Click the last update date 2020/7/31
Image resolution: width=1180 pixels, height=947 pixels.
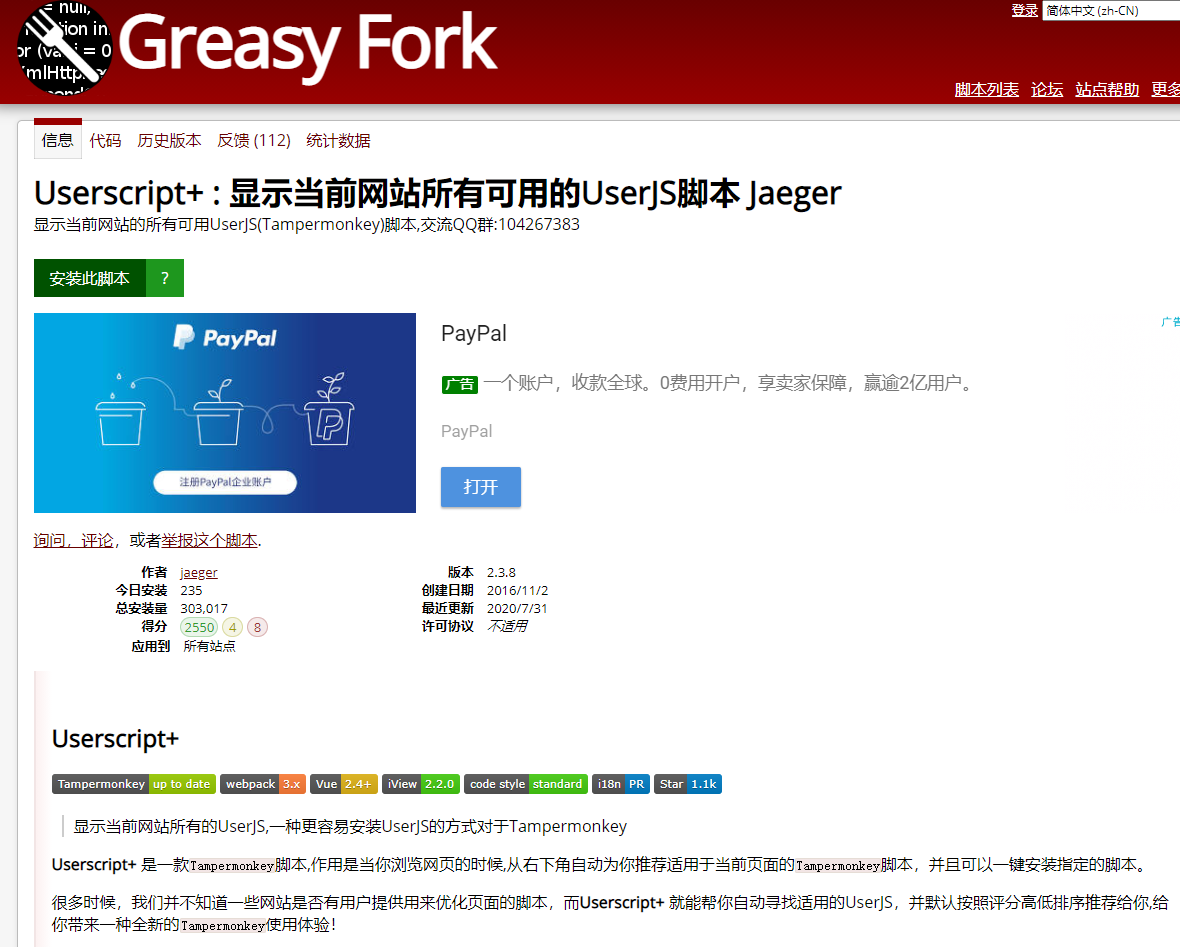517,609
